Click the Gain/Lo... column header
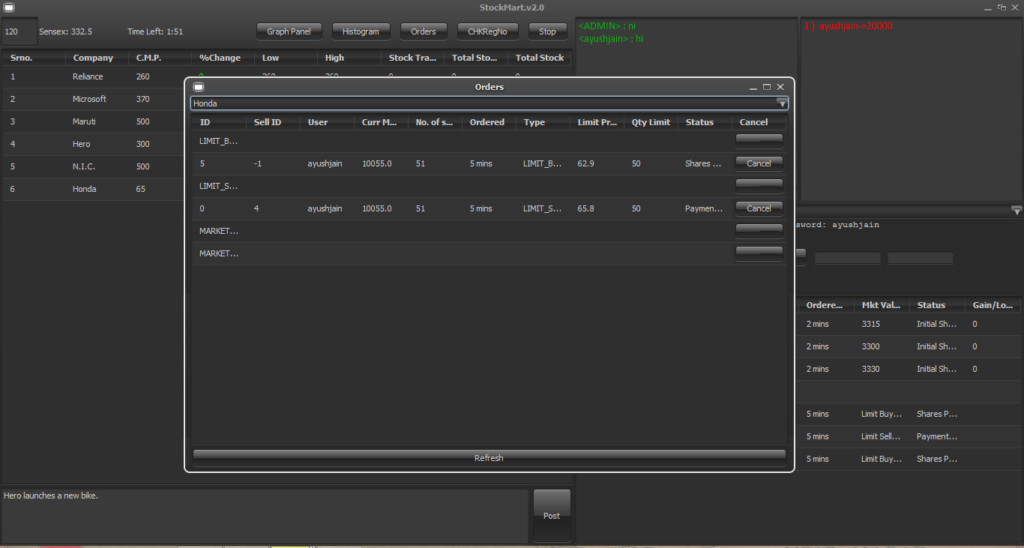This screenshot has width=1024, height=548. coord(994,305)
